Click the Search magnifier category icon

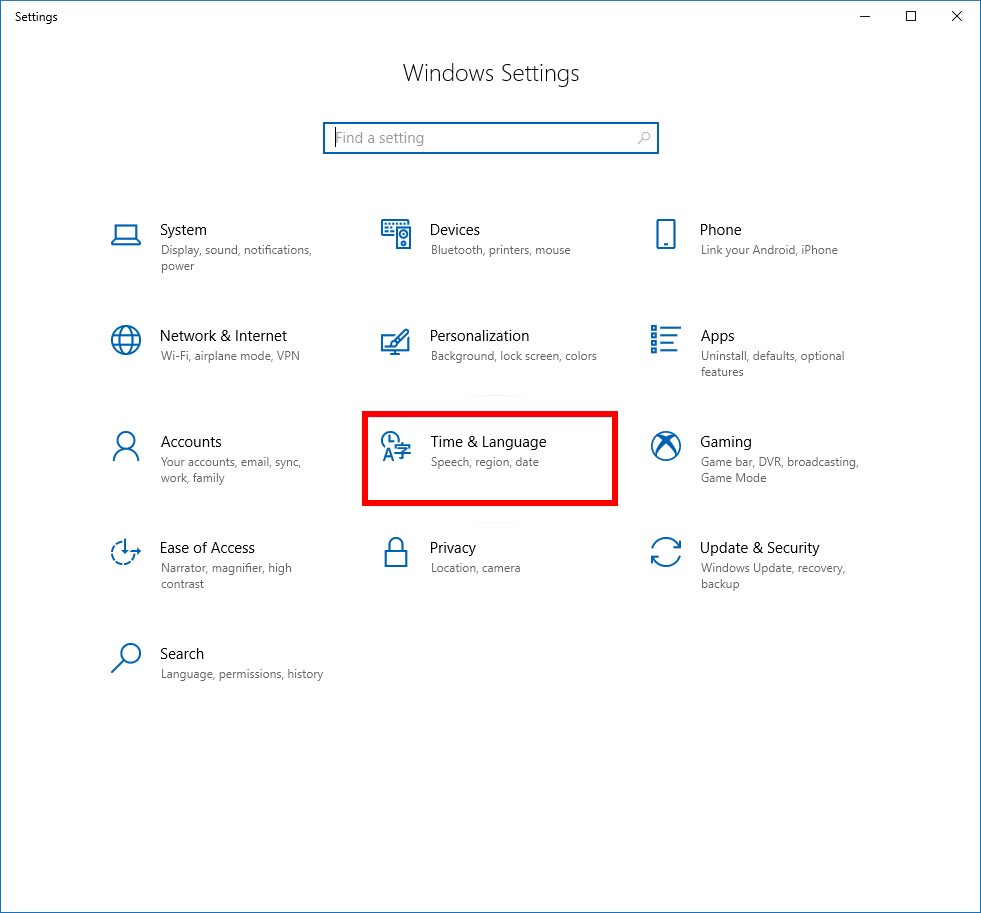click(x=126, y=658)
